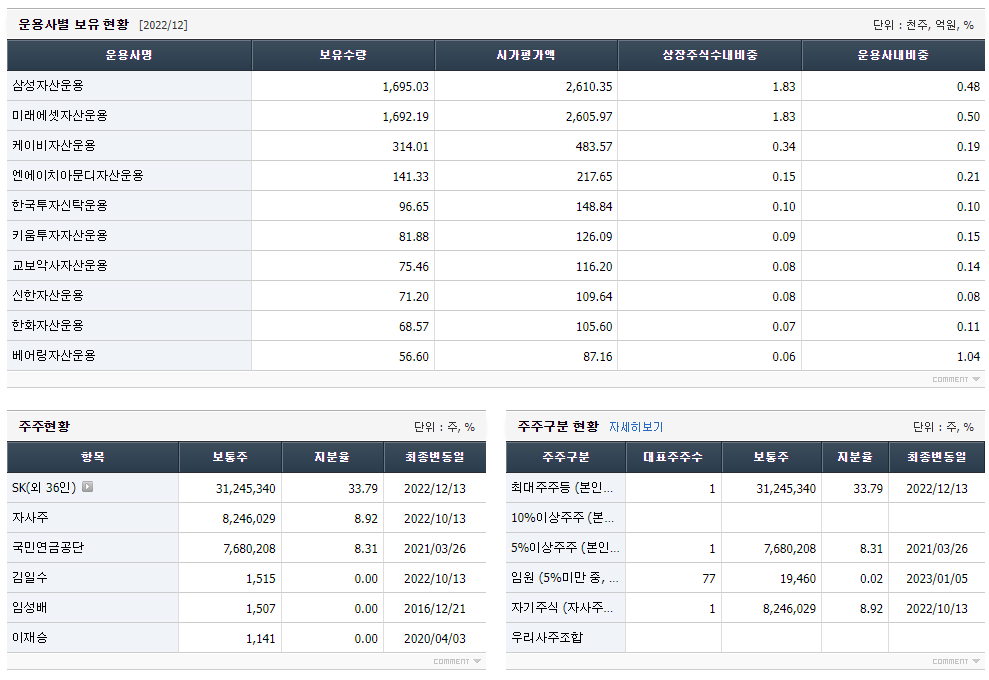
Task: Select 자기주식 (자사주... row
Action: [562, 607]
